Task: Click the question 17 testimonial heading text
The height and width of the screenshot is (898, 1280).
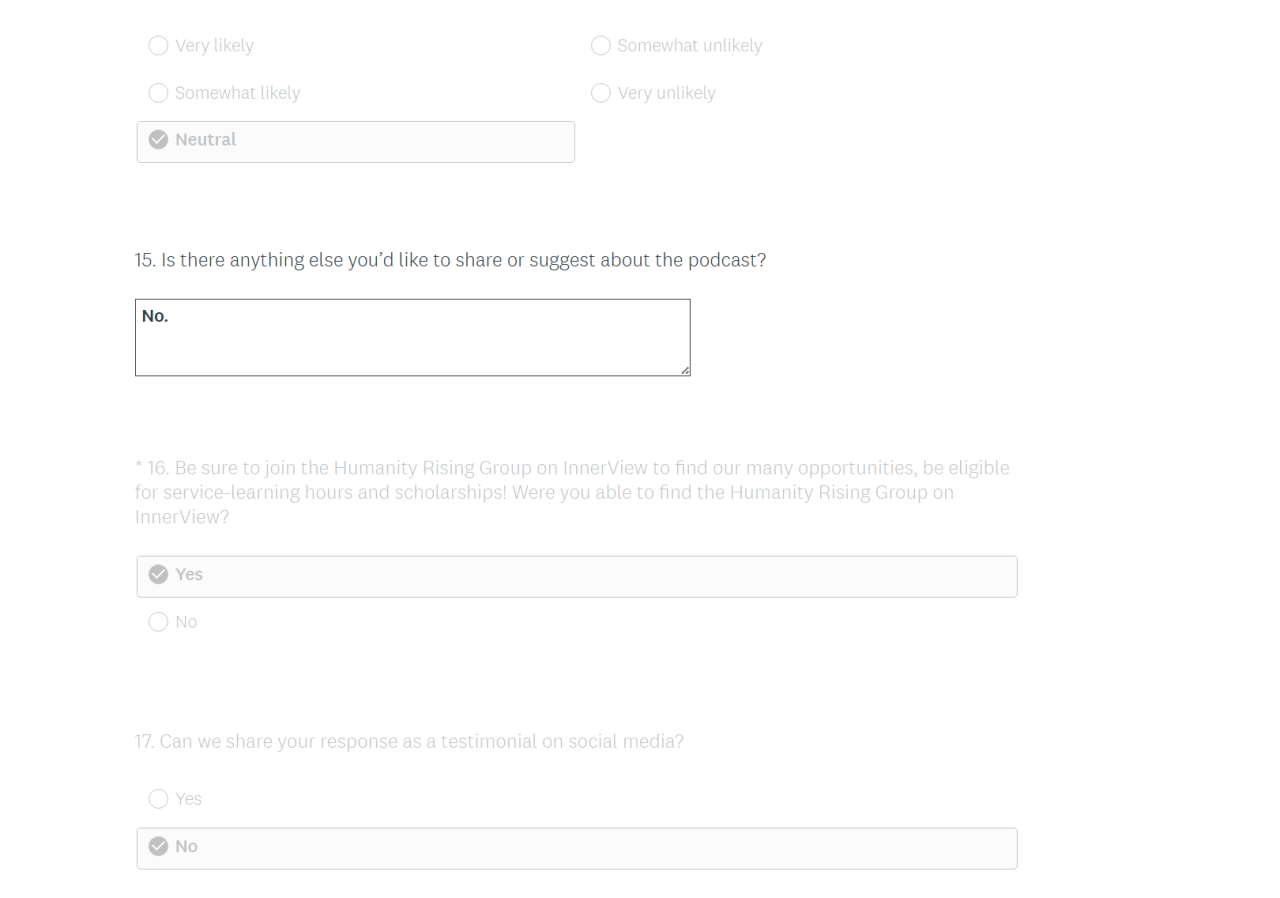Action: click(409, 742)
